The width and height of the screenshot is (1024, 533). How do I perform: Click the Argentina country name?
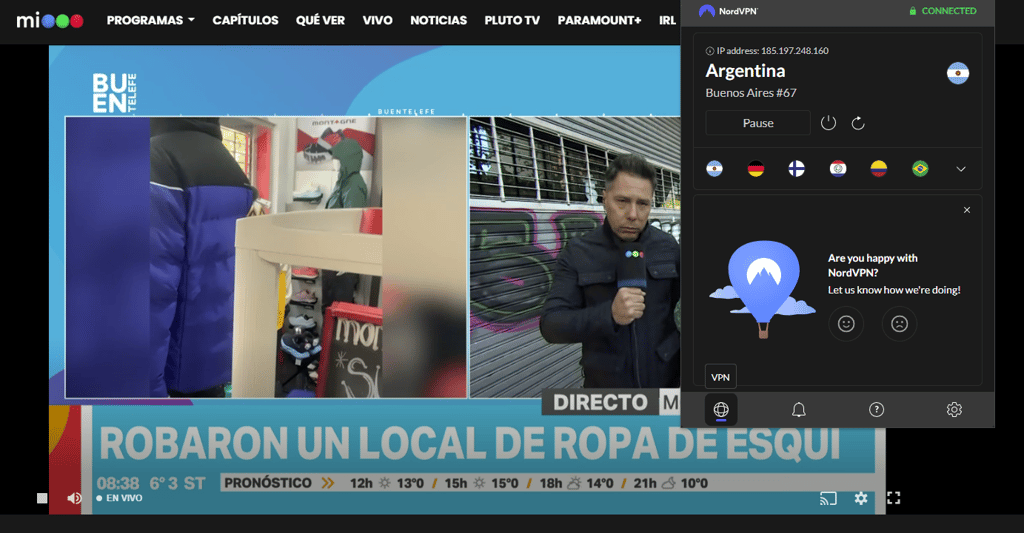745,71
